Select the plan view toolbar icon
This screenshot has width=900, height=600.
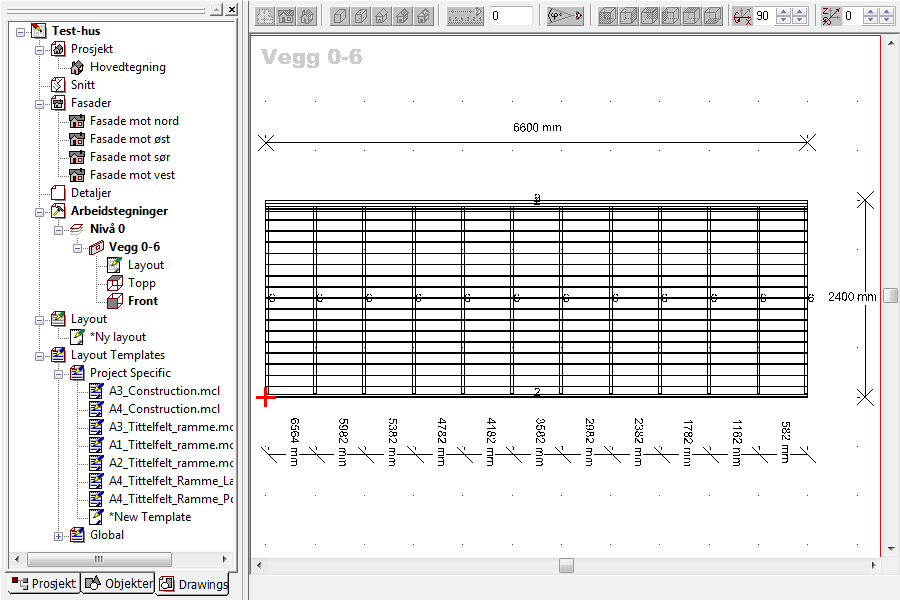265,16
